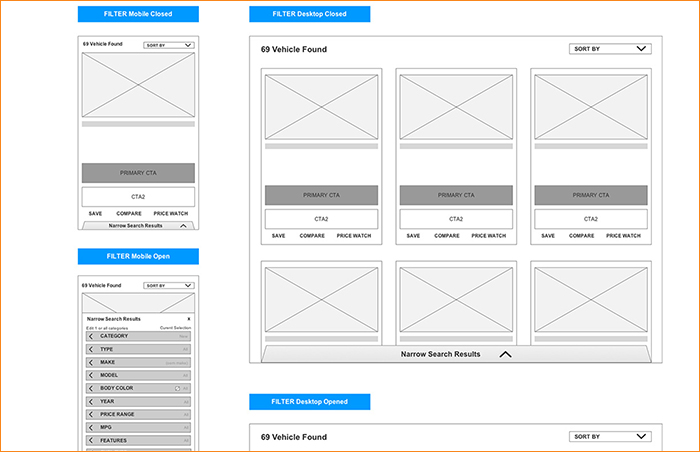Open SORT BY dropdown in Desktop Closed
This screenshot has height=452, width=700.
[610, 48]
